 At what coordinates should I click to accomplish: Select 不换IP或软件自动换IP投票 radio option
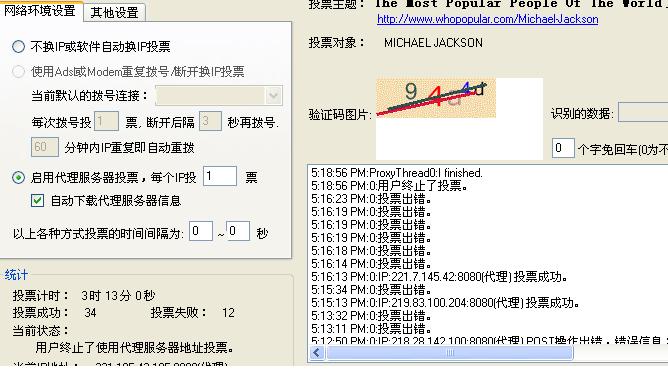(x=18, y=46)
